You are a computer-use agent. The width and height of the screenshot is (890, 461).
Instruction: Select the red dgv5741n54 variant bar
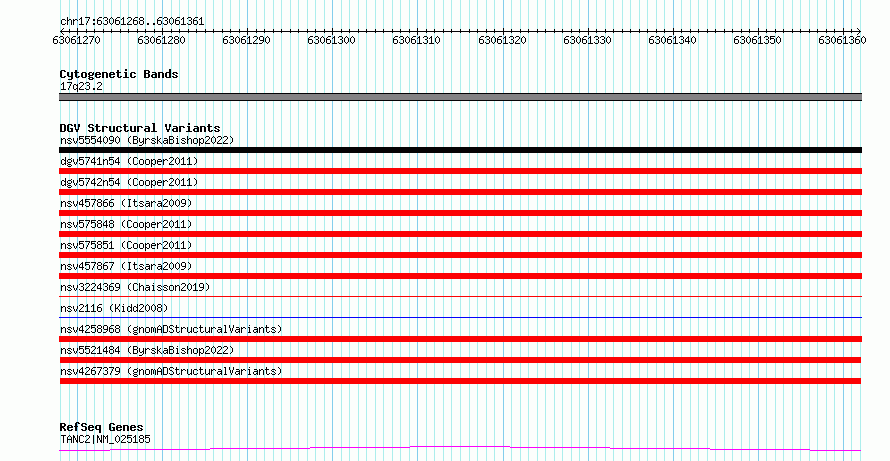(460, 171)
